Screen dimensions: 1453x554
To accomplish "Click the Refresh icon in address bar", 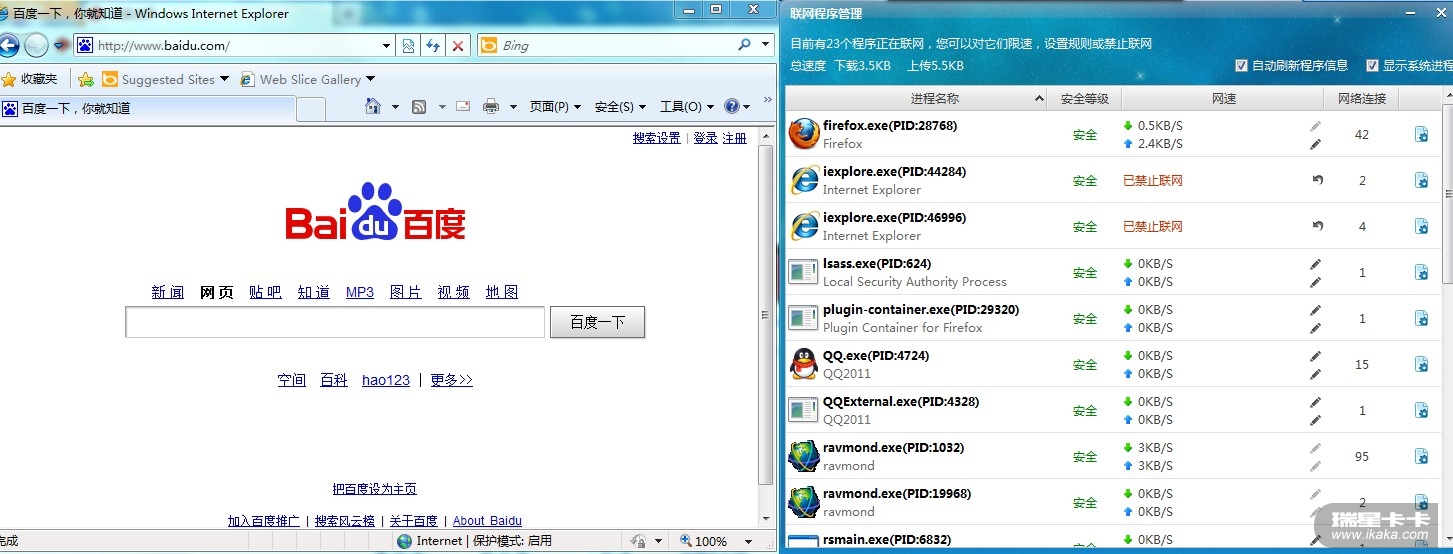I will pyautogui.click(x=433, y=45).
